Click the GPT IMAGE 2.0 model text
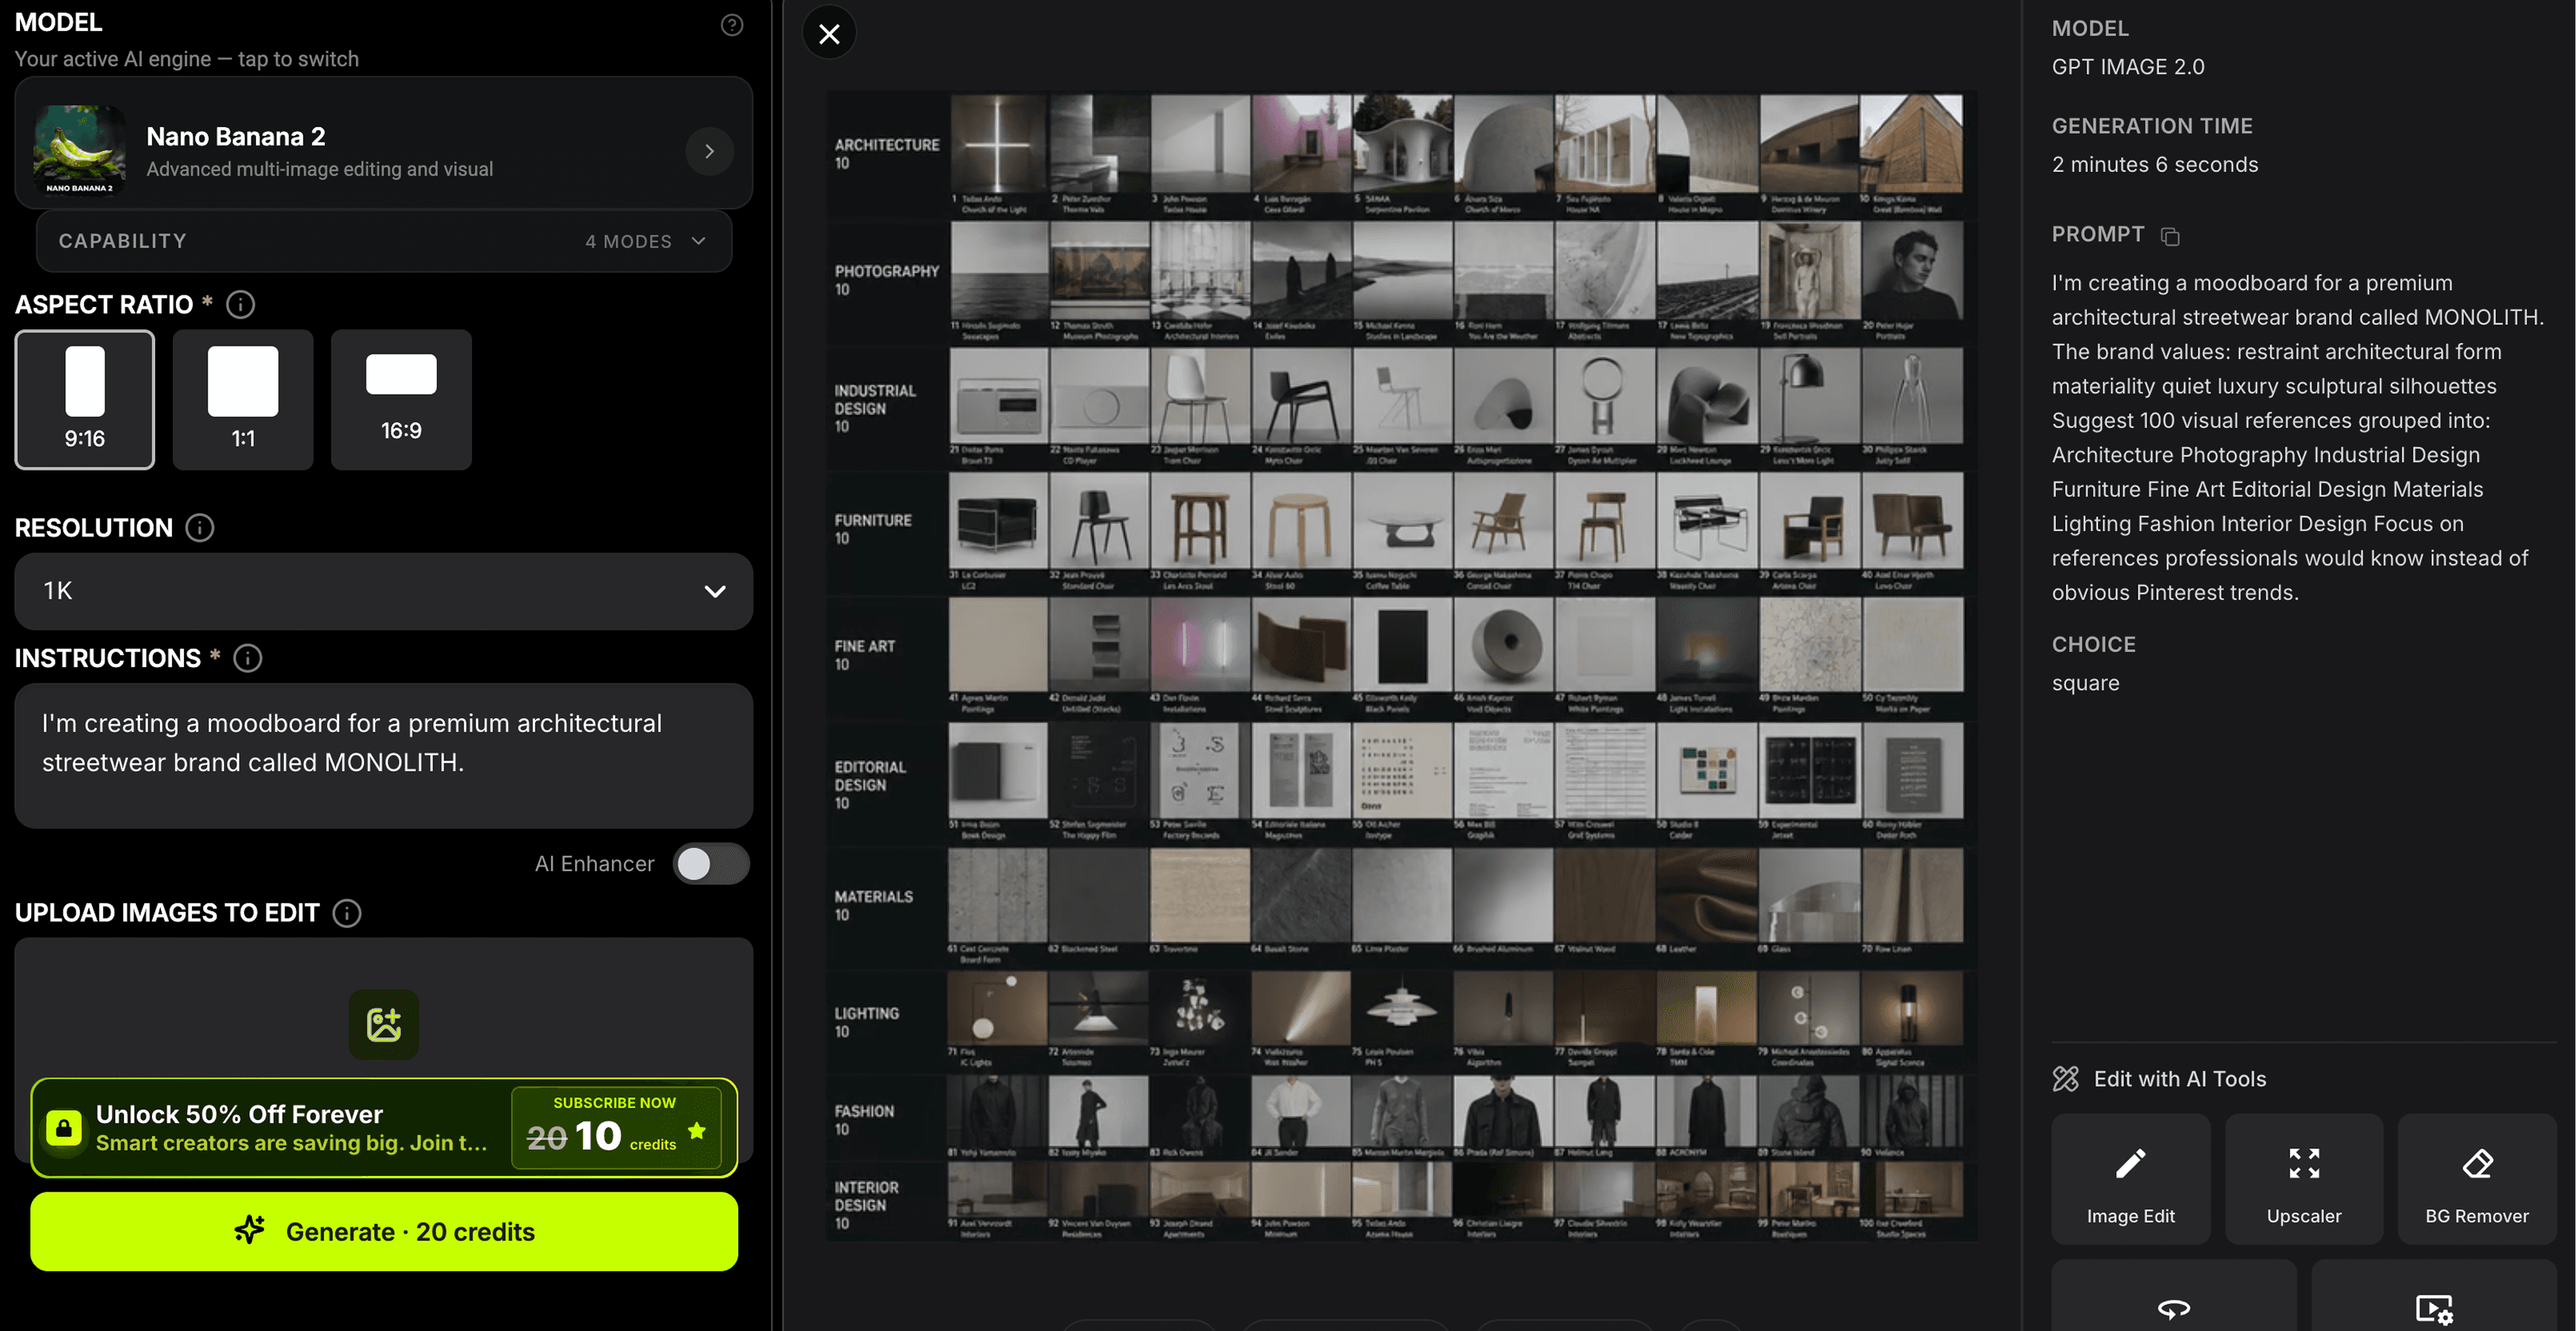Viewport: 2576px width, 1331px height. point(2128,67)
